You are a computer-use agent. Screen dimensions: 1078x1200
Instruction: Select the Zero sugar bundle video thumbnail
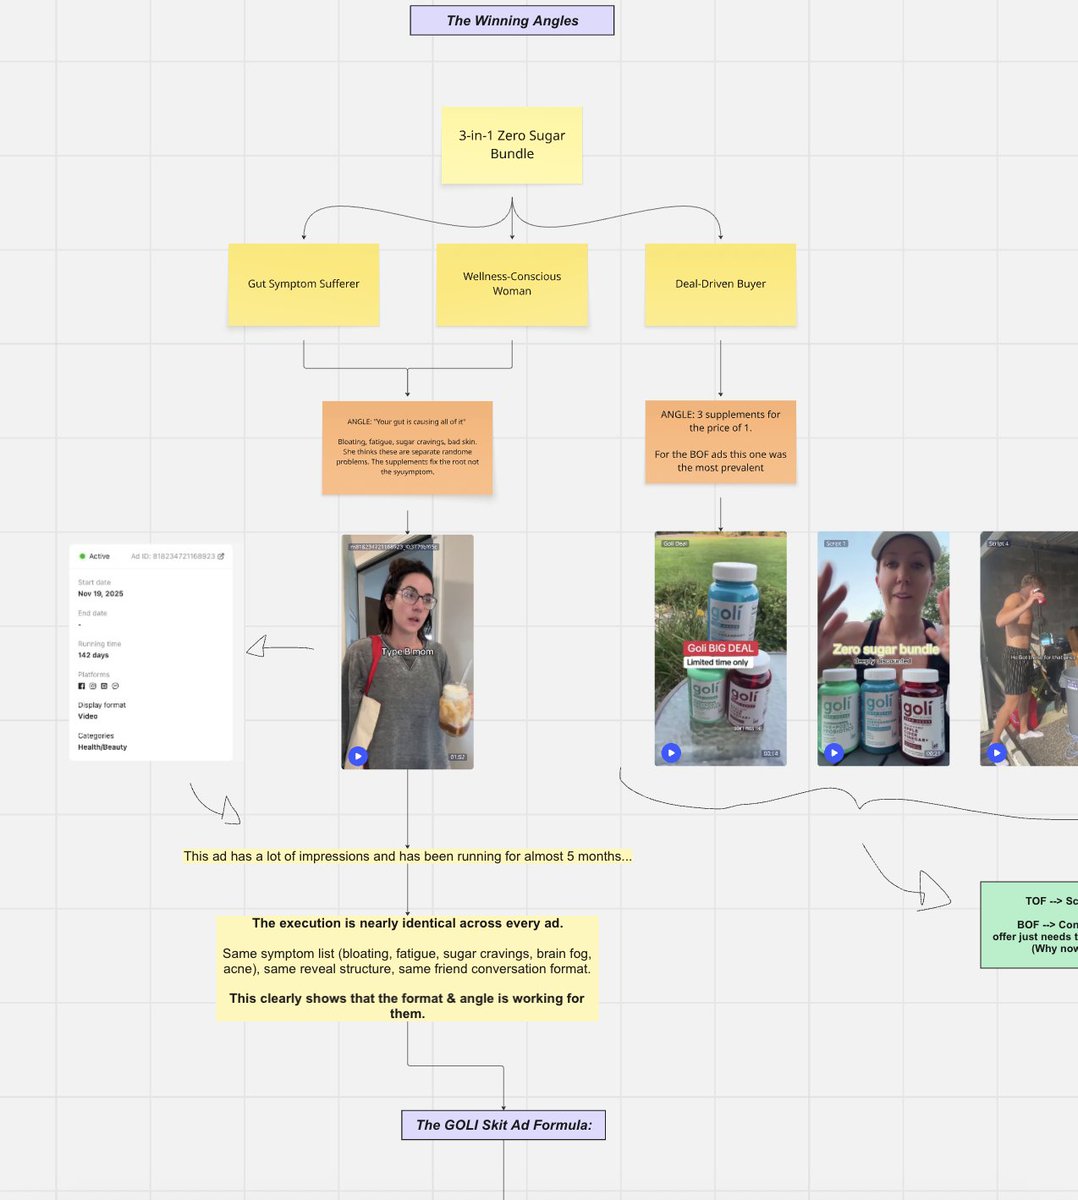883,648
